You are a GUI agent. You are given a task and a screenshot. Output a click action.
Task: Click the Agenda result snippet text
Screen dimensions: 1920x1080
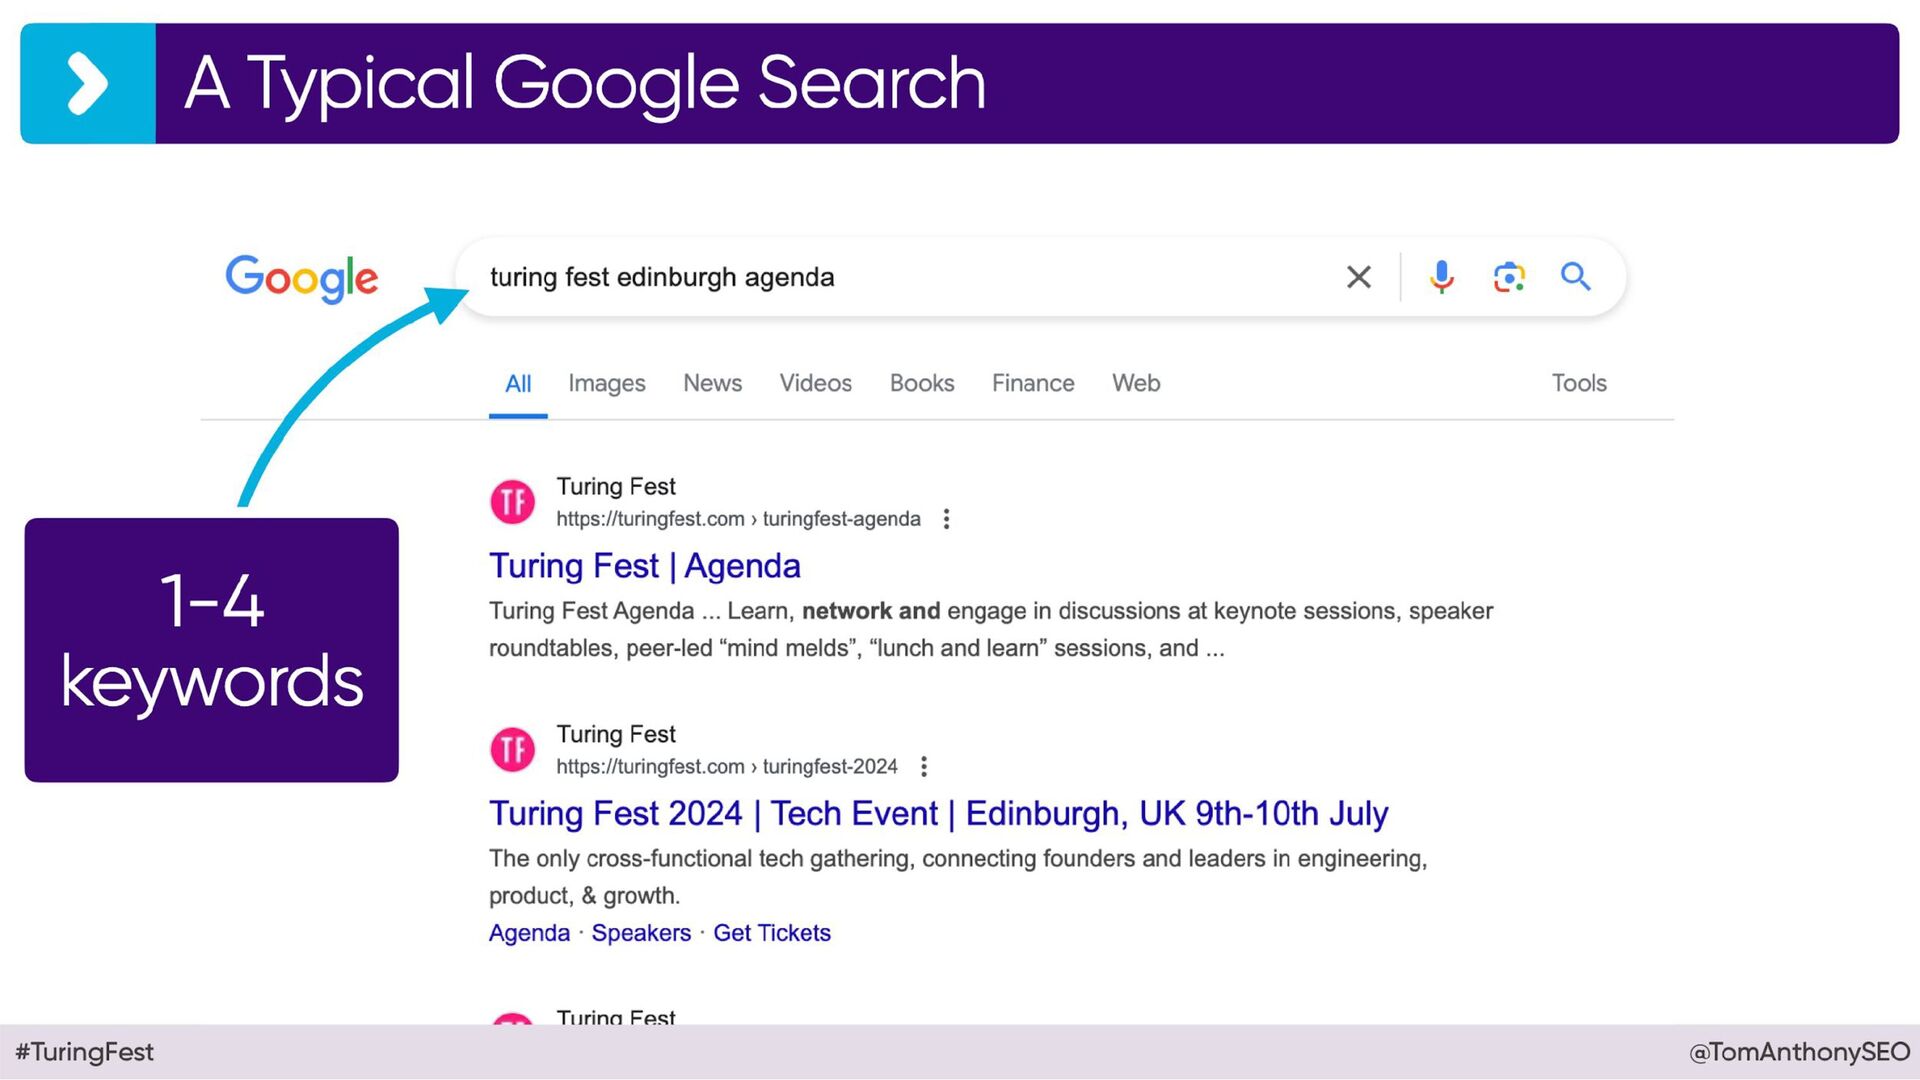990,630
